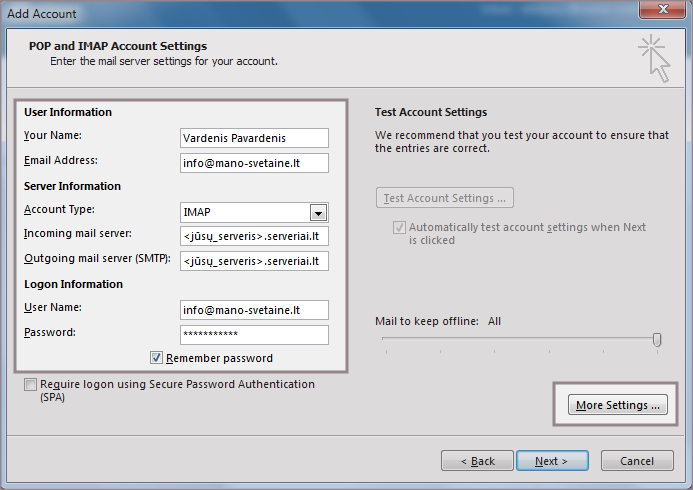Click left end of offline mail slider track
The height and width of the screenshot is (490, 693).
pyautogui.click(x=384, y=340)
